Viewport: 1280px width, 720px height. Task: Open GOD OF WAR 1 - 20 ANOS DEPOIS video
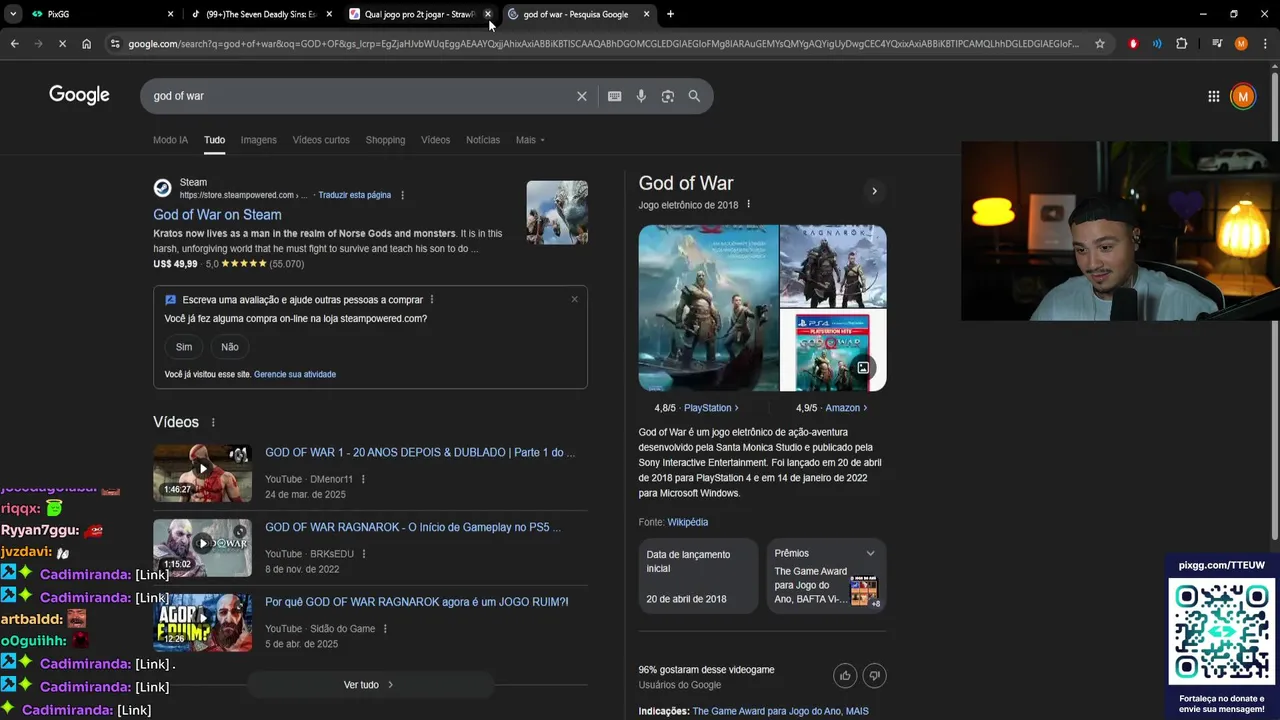420,452
